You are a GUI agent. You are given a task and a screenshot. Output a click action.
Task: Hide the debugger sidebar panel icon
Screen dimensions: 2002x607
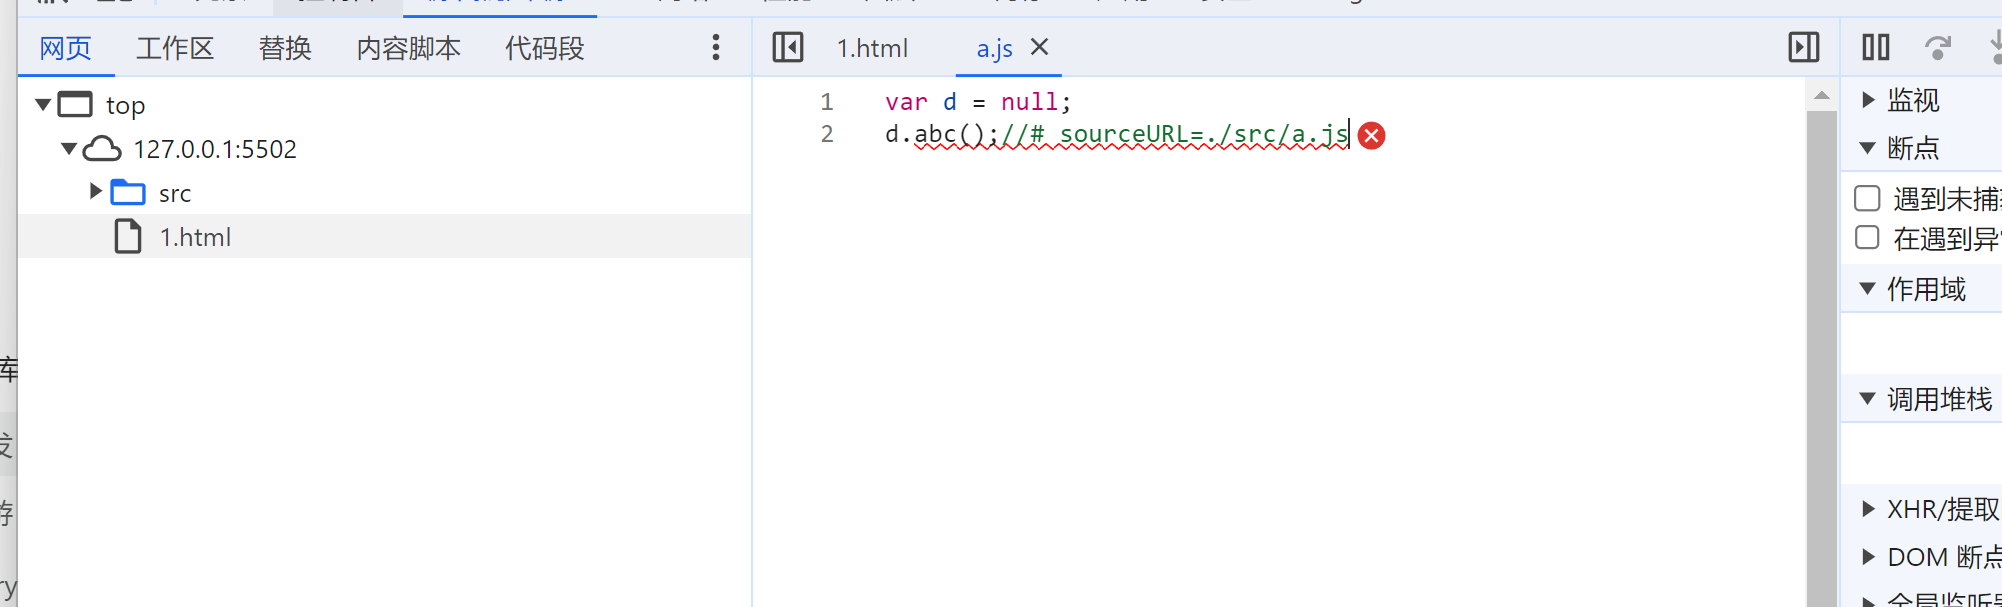pyautogui.click(x=1804, y=47)
